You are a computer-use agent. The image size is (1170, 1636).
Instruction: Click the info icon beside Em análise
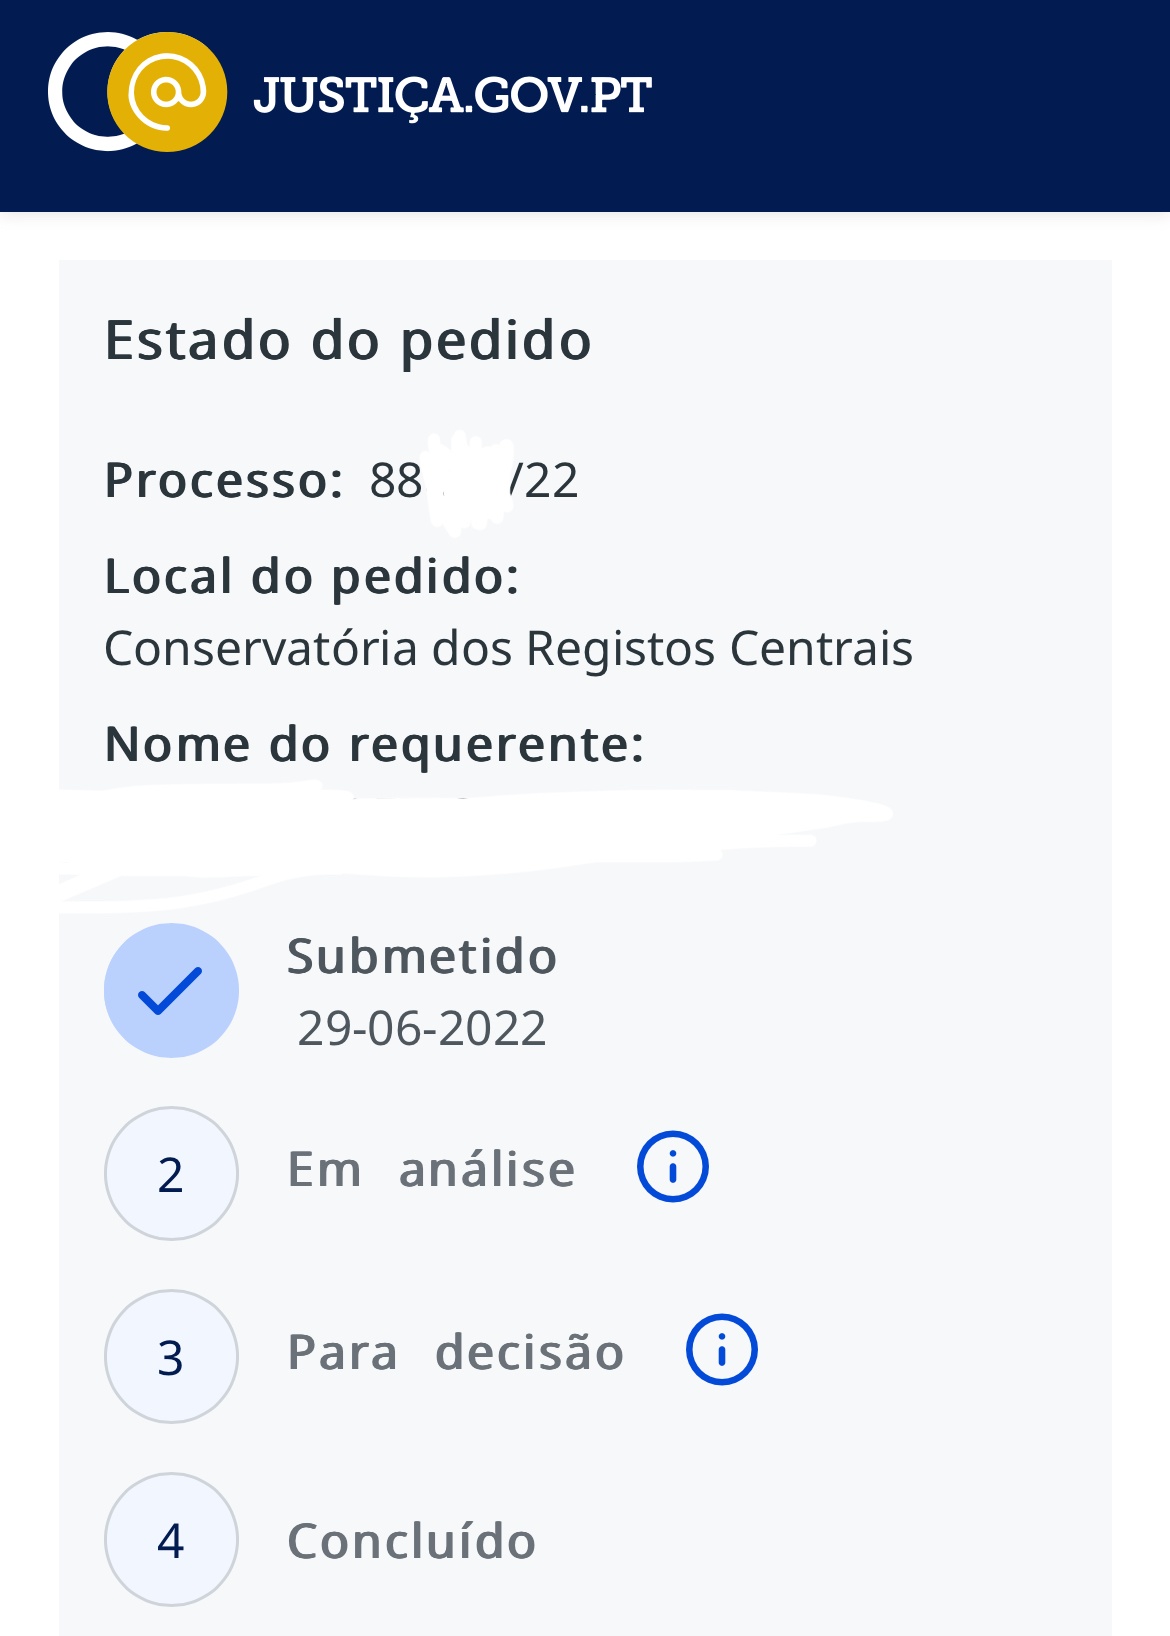(673, 1166)
